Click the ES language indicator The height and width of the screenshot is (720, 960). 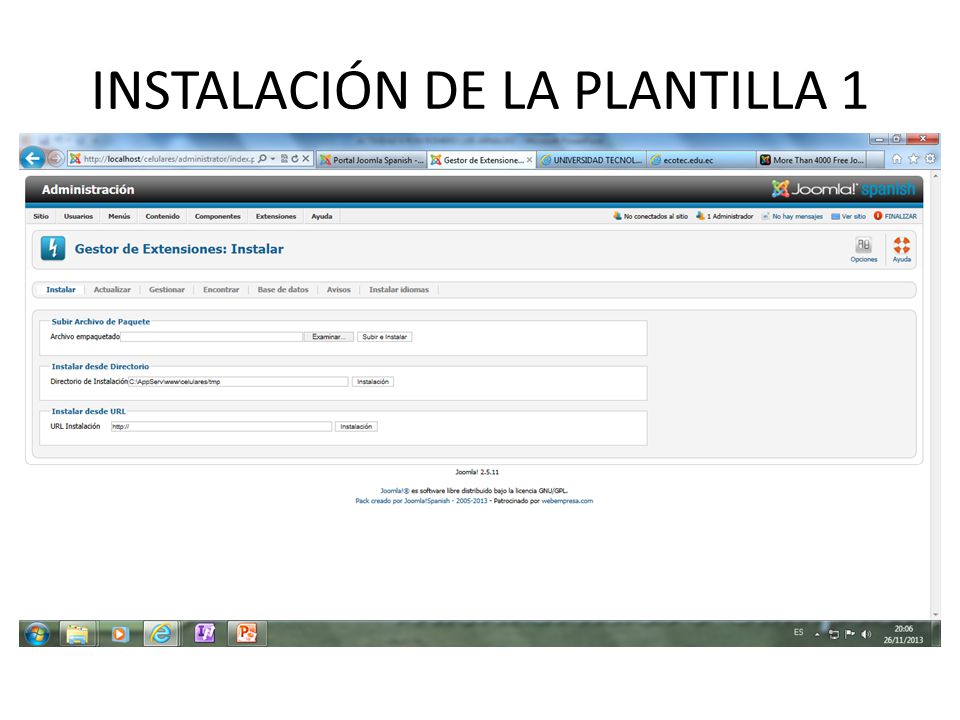pos(798,632)
